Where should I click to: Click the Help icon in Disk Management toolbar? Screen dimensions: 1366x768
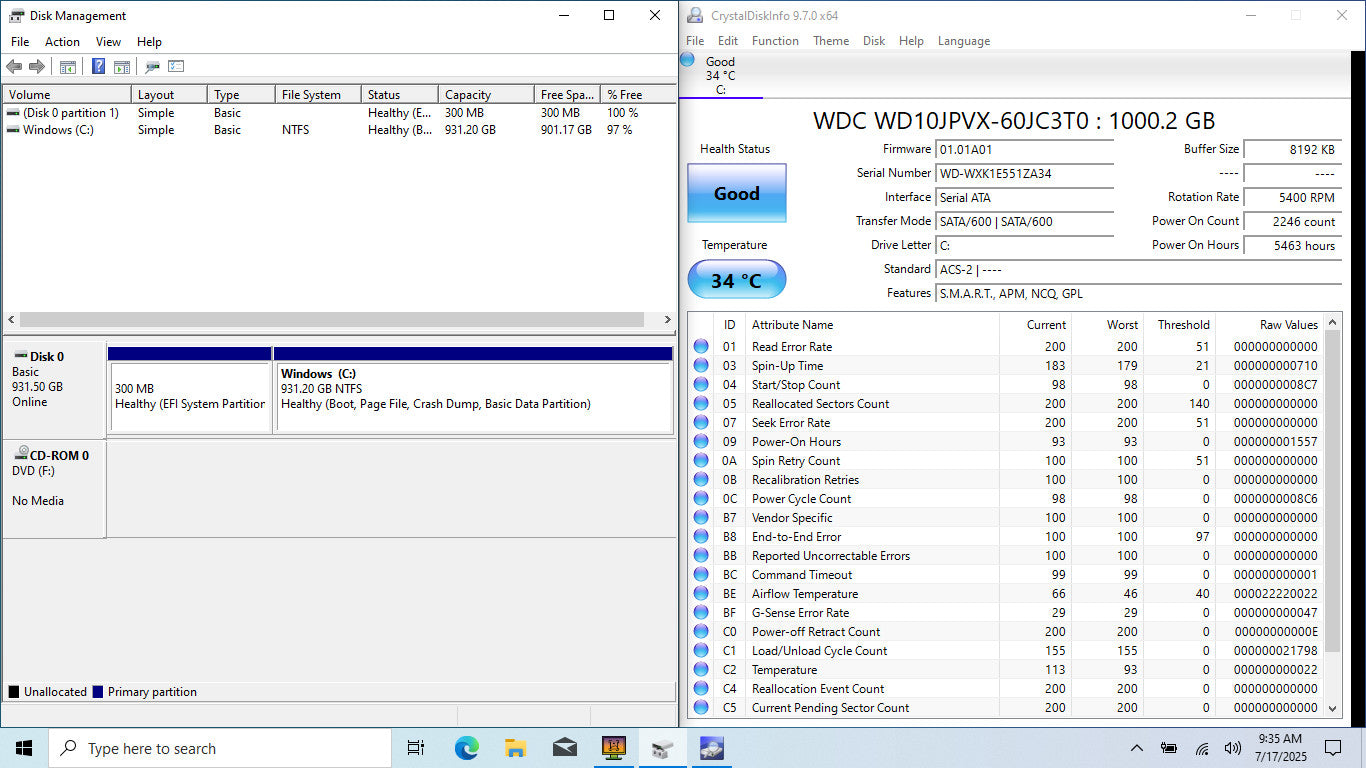tap(98, 67)
